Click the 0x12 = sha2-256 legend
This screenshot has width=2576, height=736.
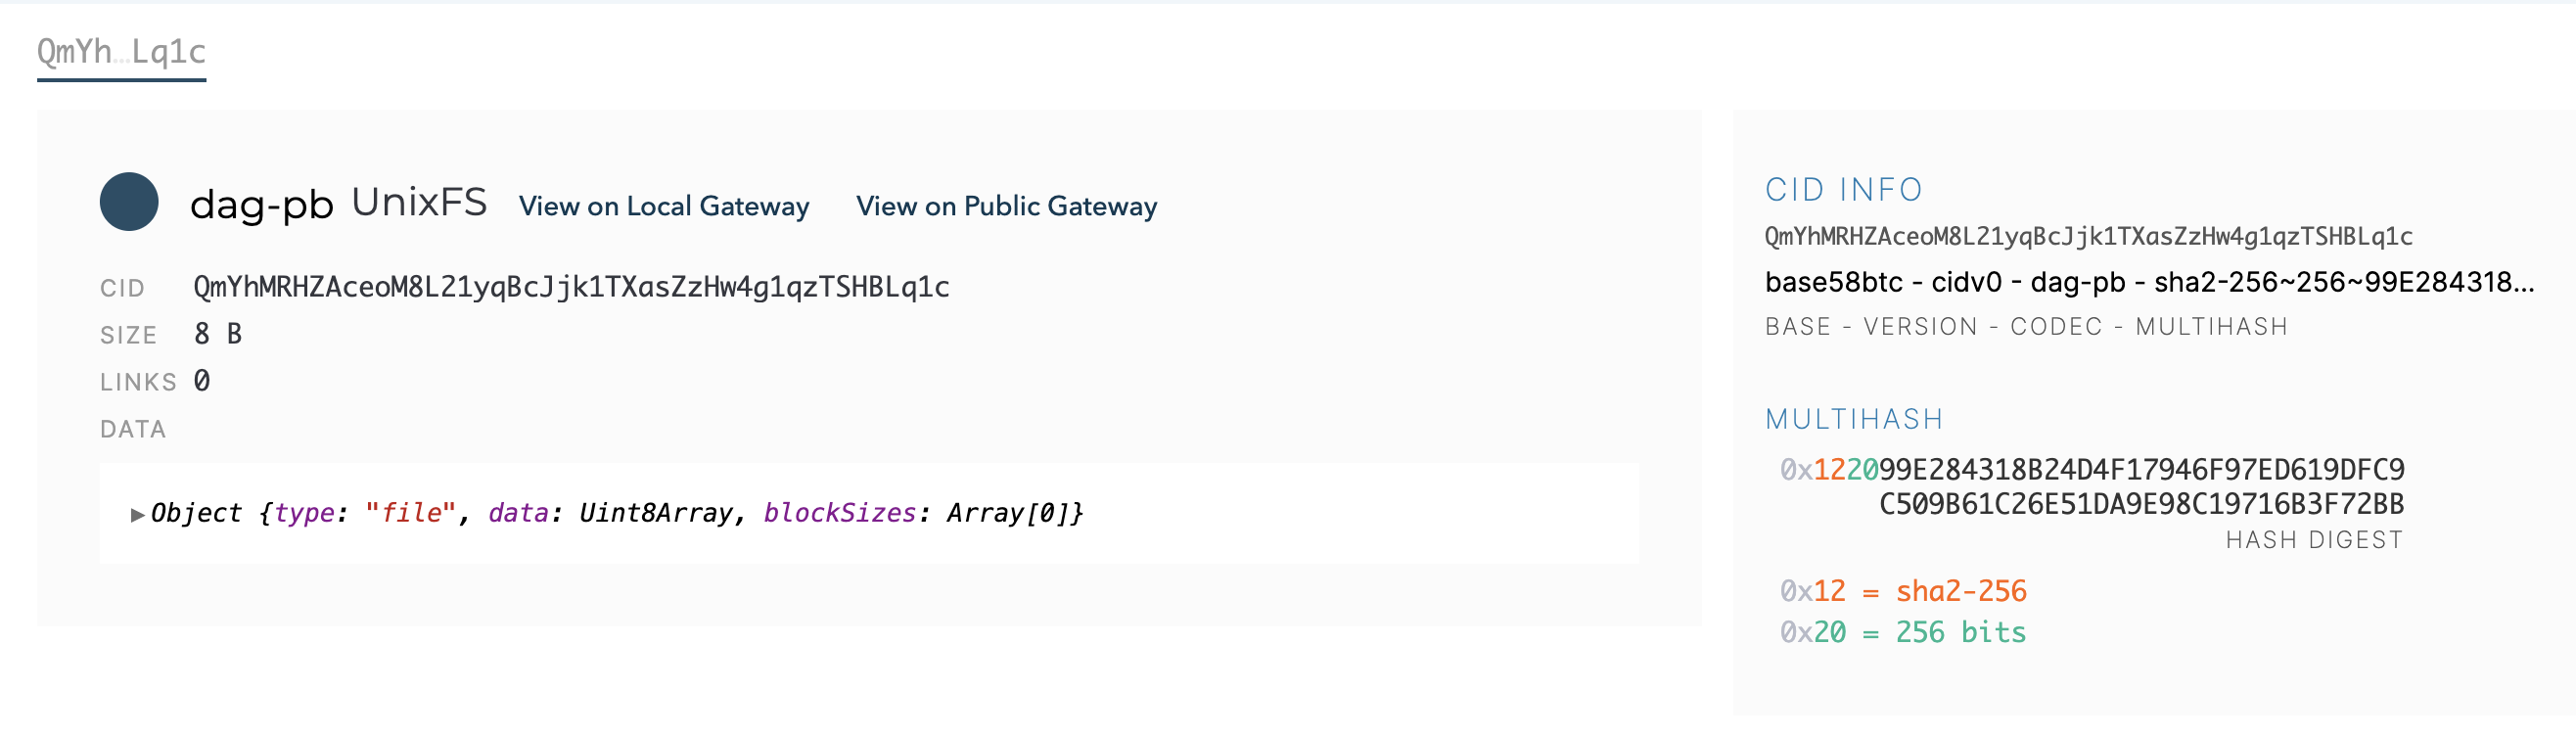(1903, 591)
